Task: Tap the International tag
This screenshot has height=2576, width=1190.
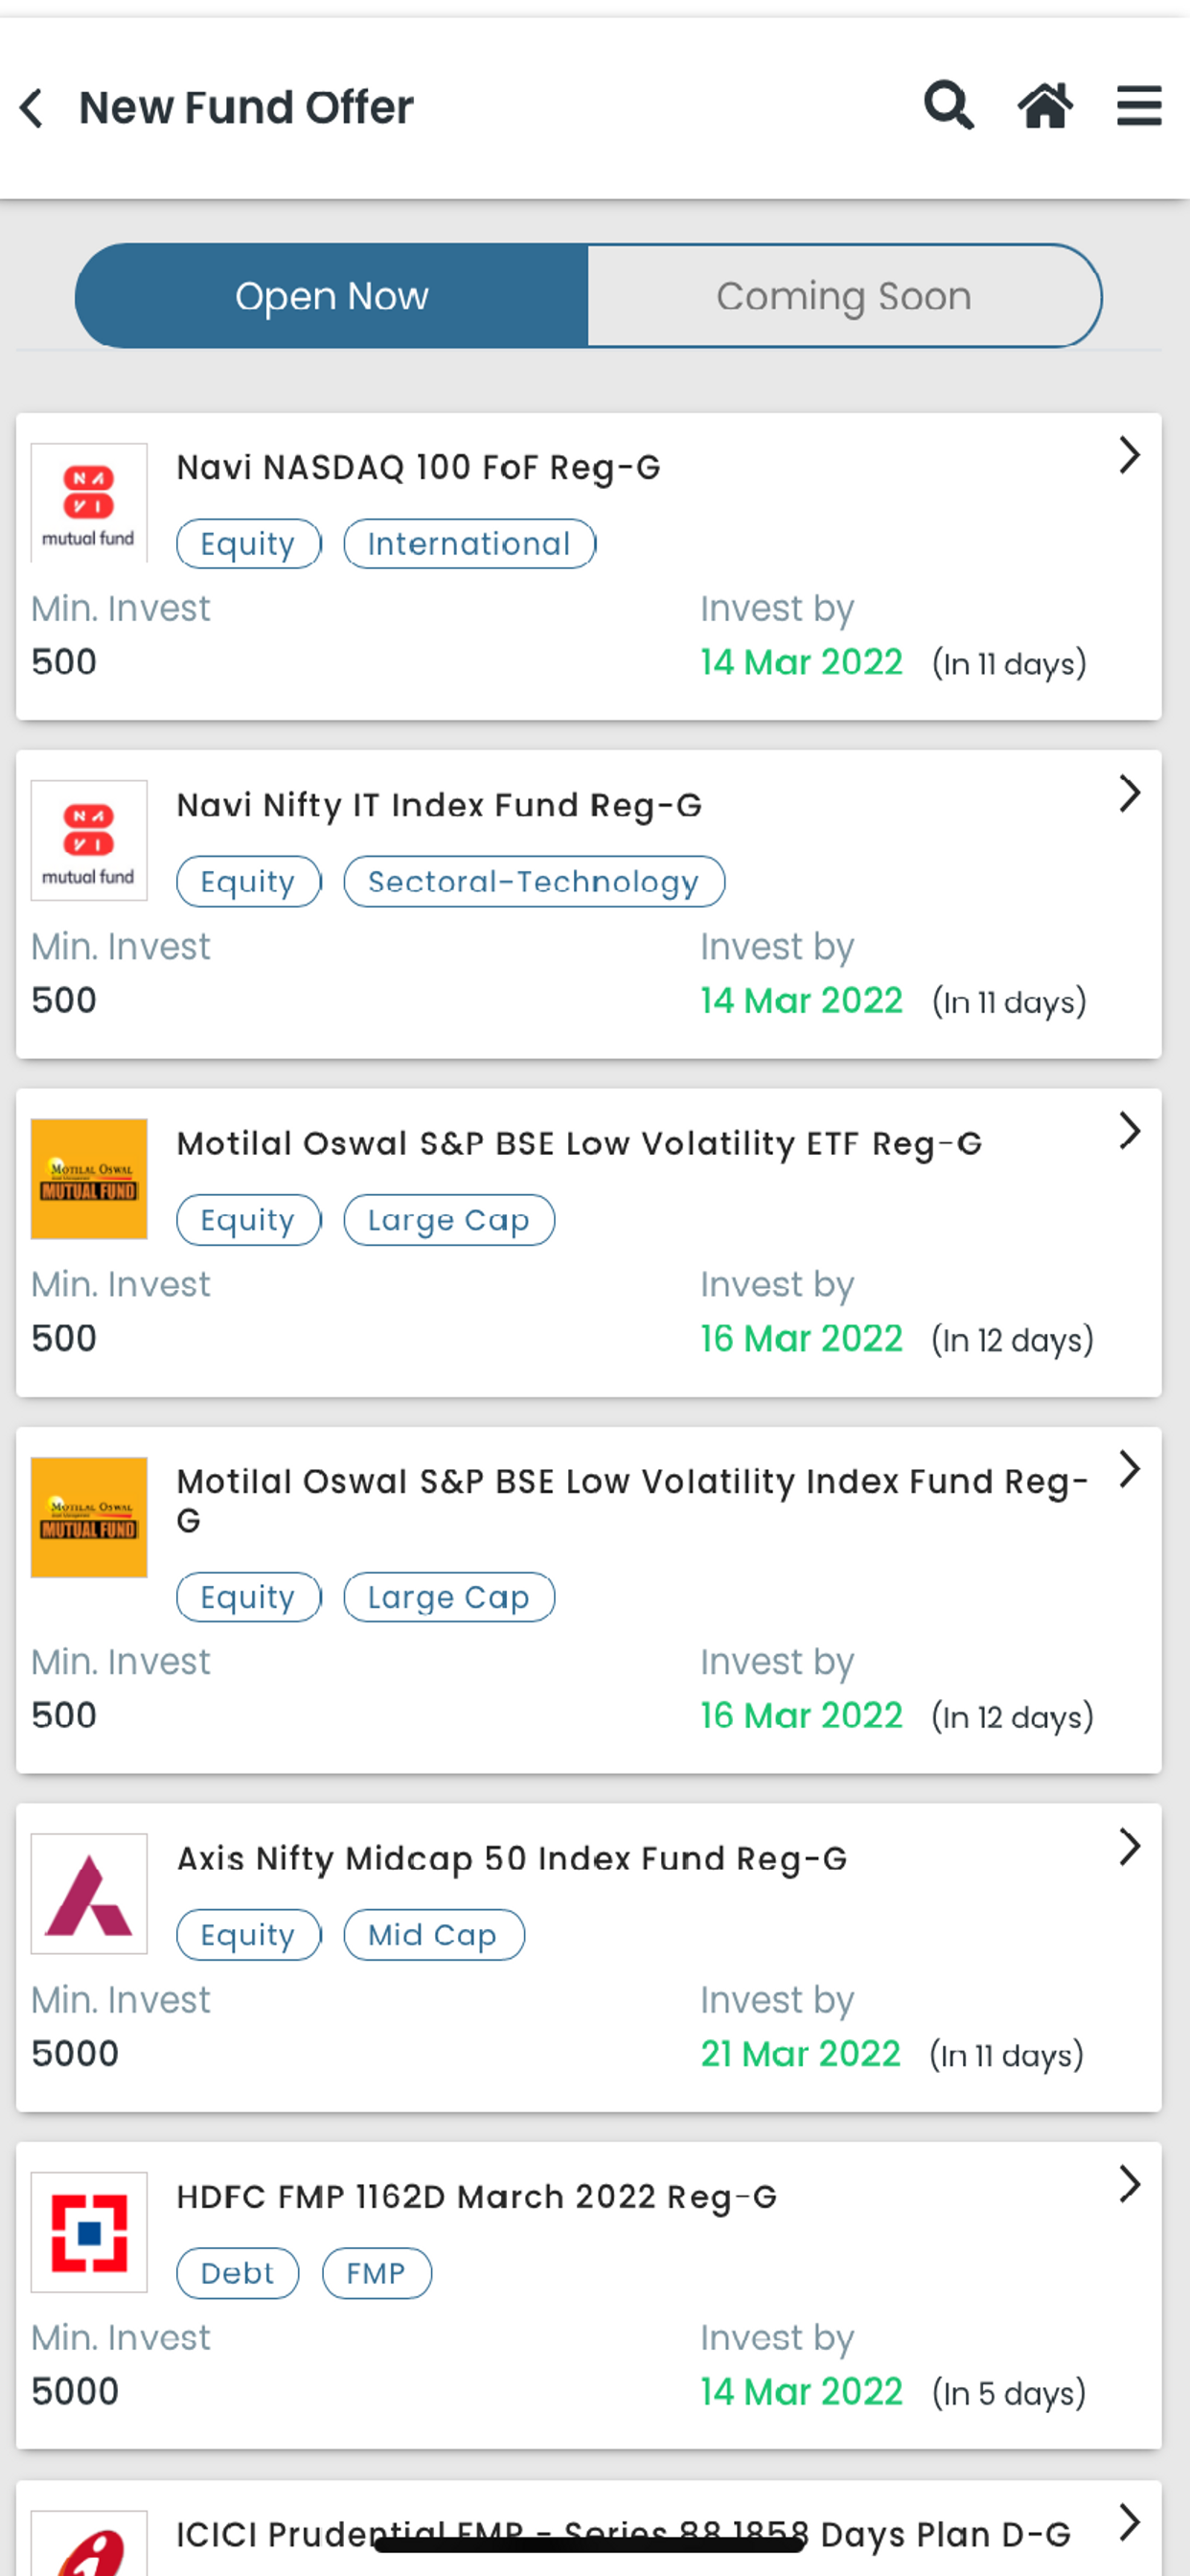Action: pos(469,544)
